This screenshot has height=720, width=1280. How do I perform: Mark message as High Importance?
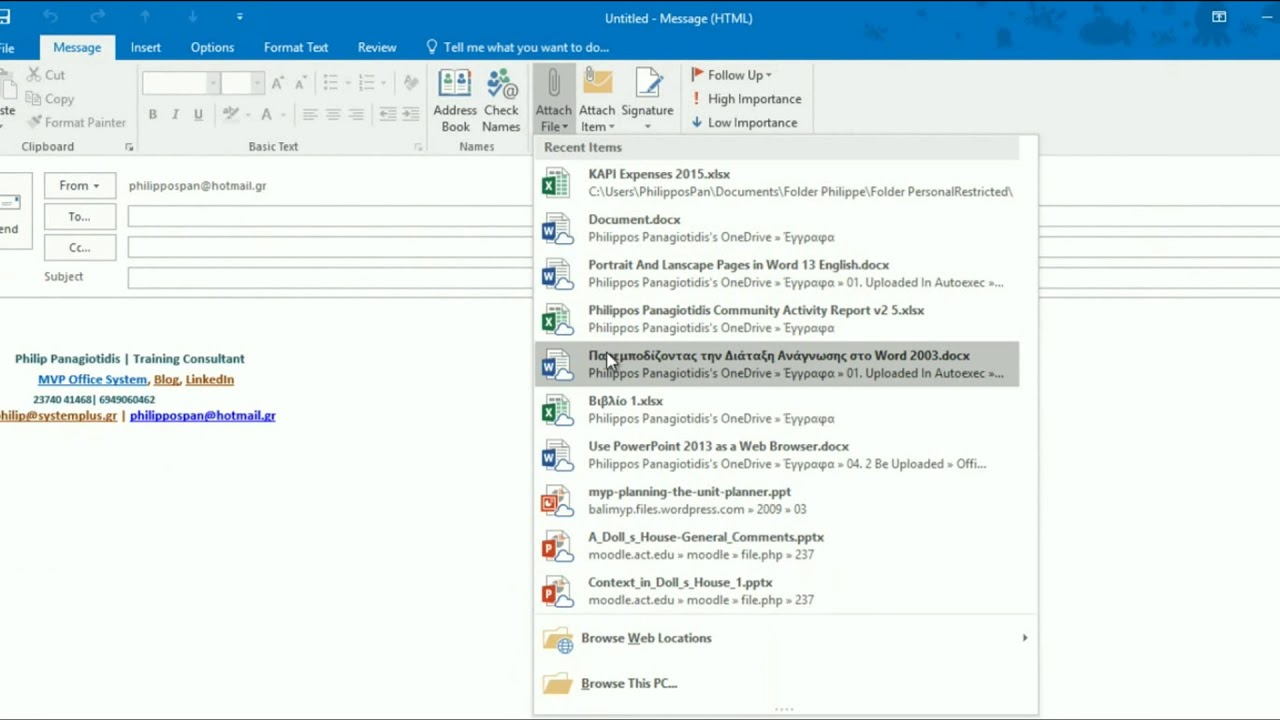746,99
